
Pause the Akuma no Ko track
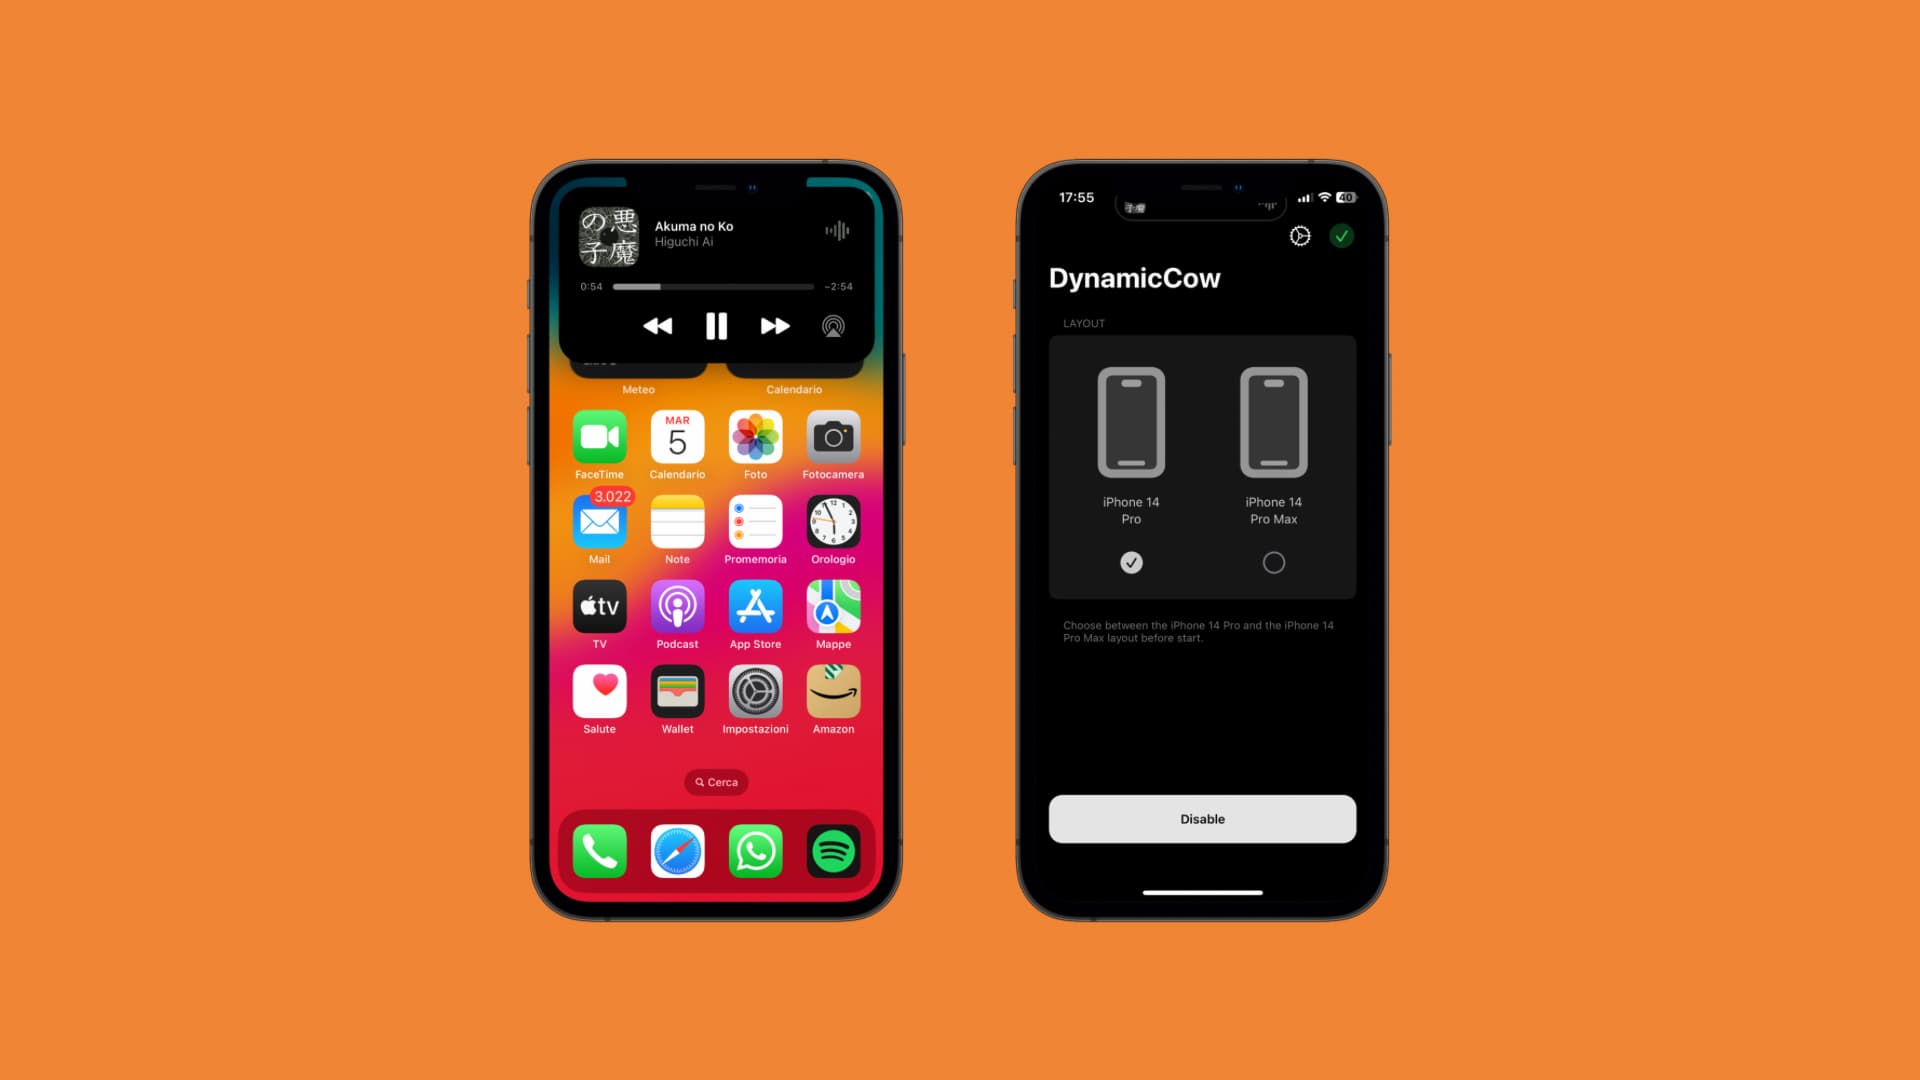point(716,326)
